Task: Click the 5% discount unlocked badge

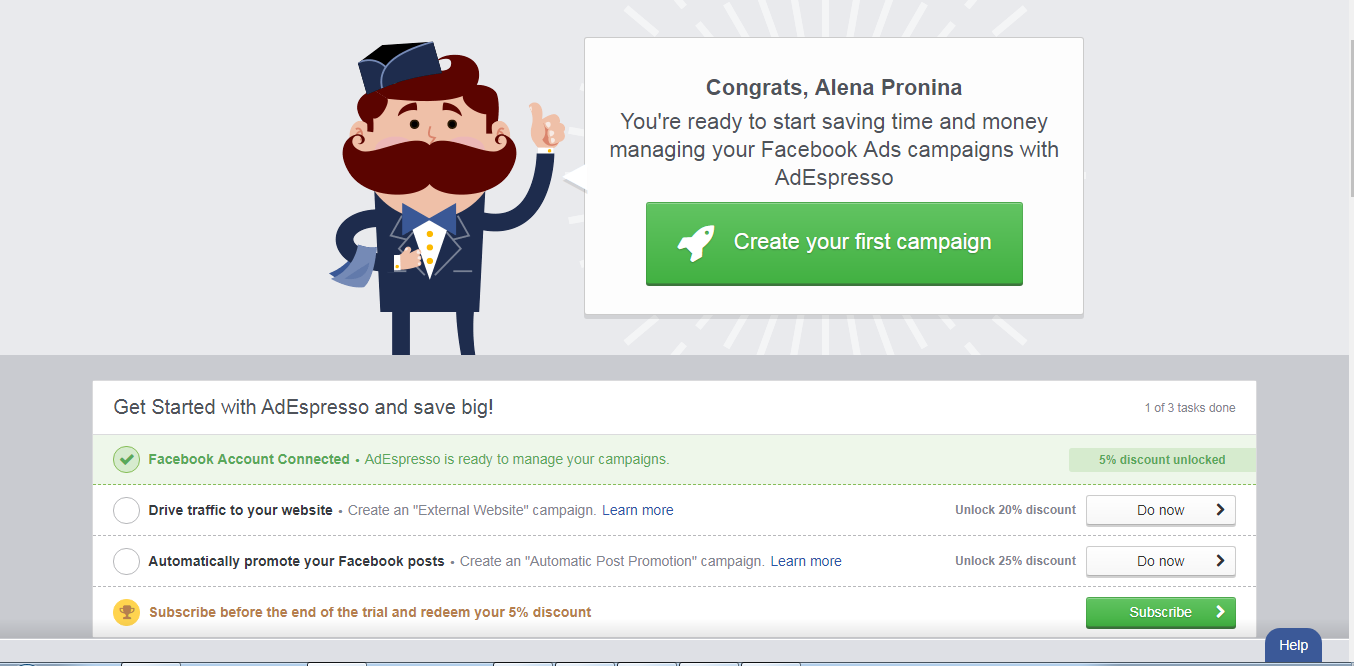Action: point(1161,460)
